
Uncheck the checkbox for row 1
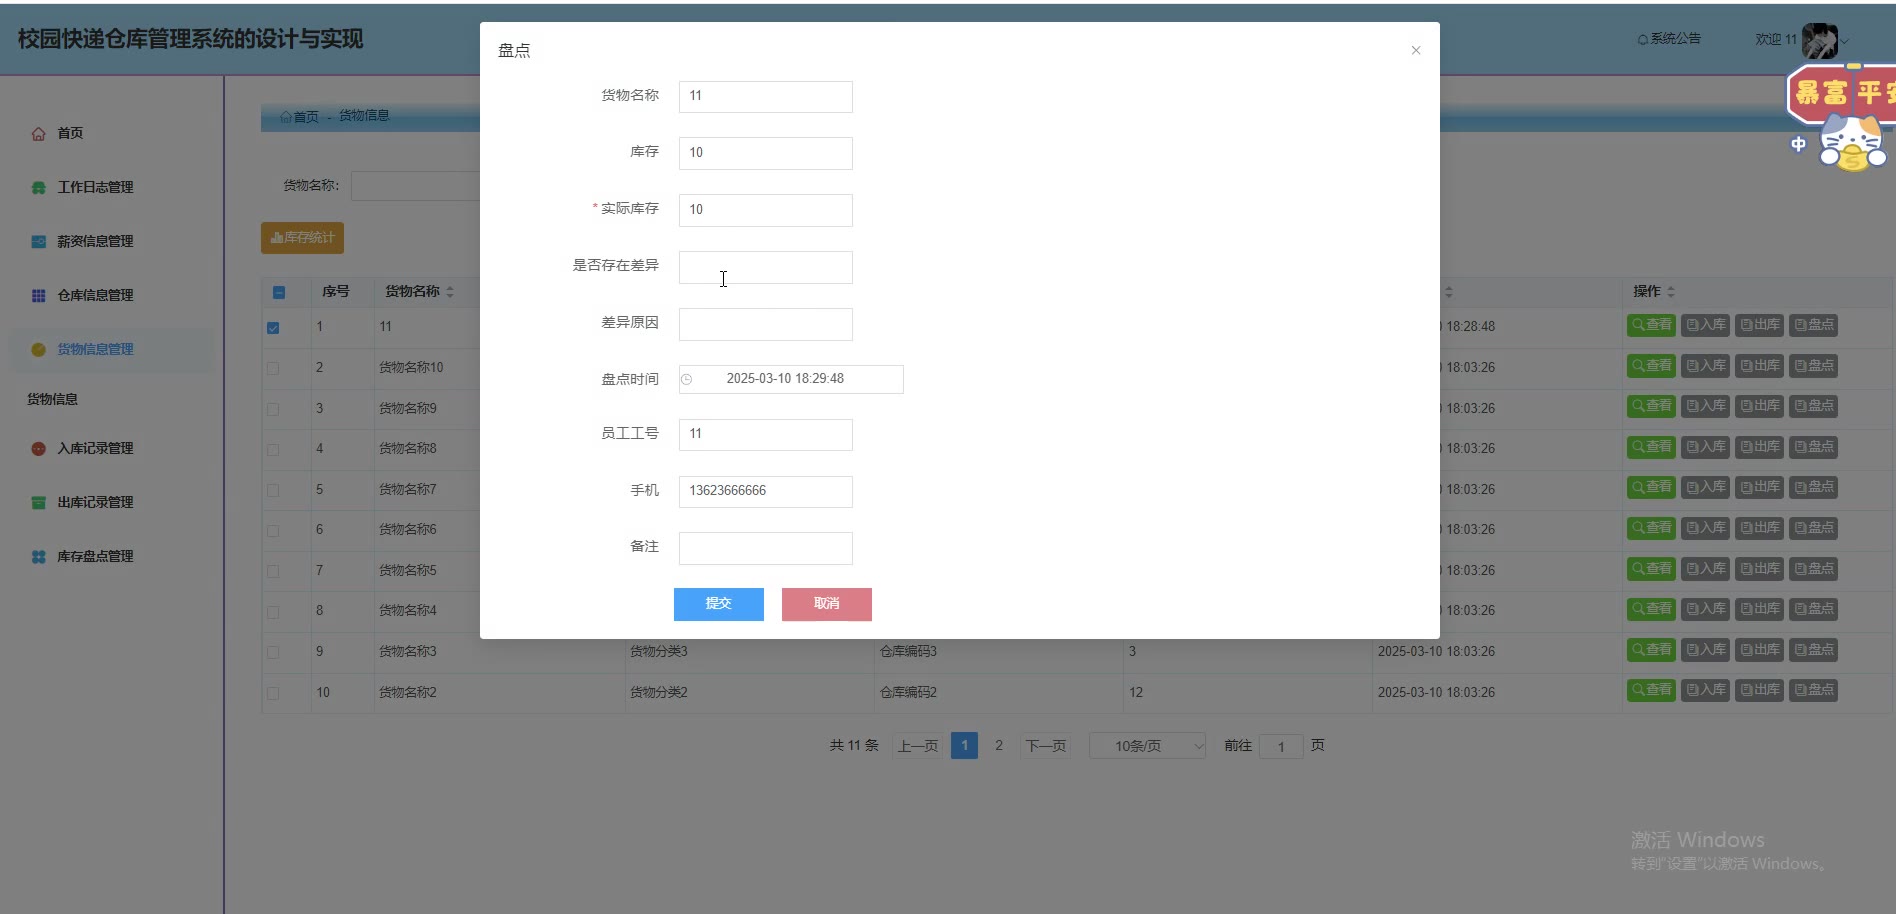[x=273, y=328]
